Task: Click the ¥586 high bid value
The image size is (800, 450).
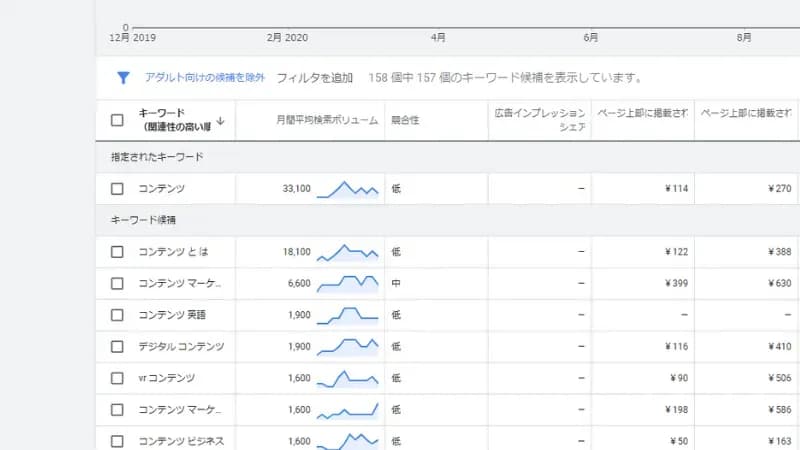Action: (x=780, y=410)
